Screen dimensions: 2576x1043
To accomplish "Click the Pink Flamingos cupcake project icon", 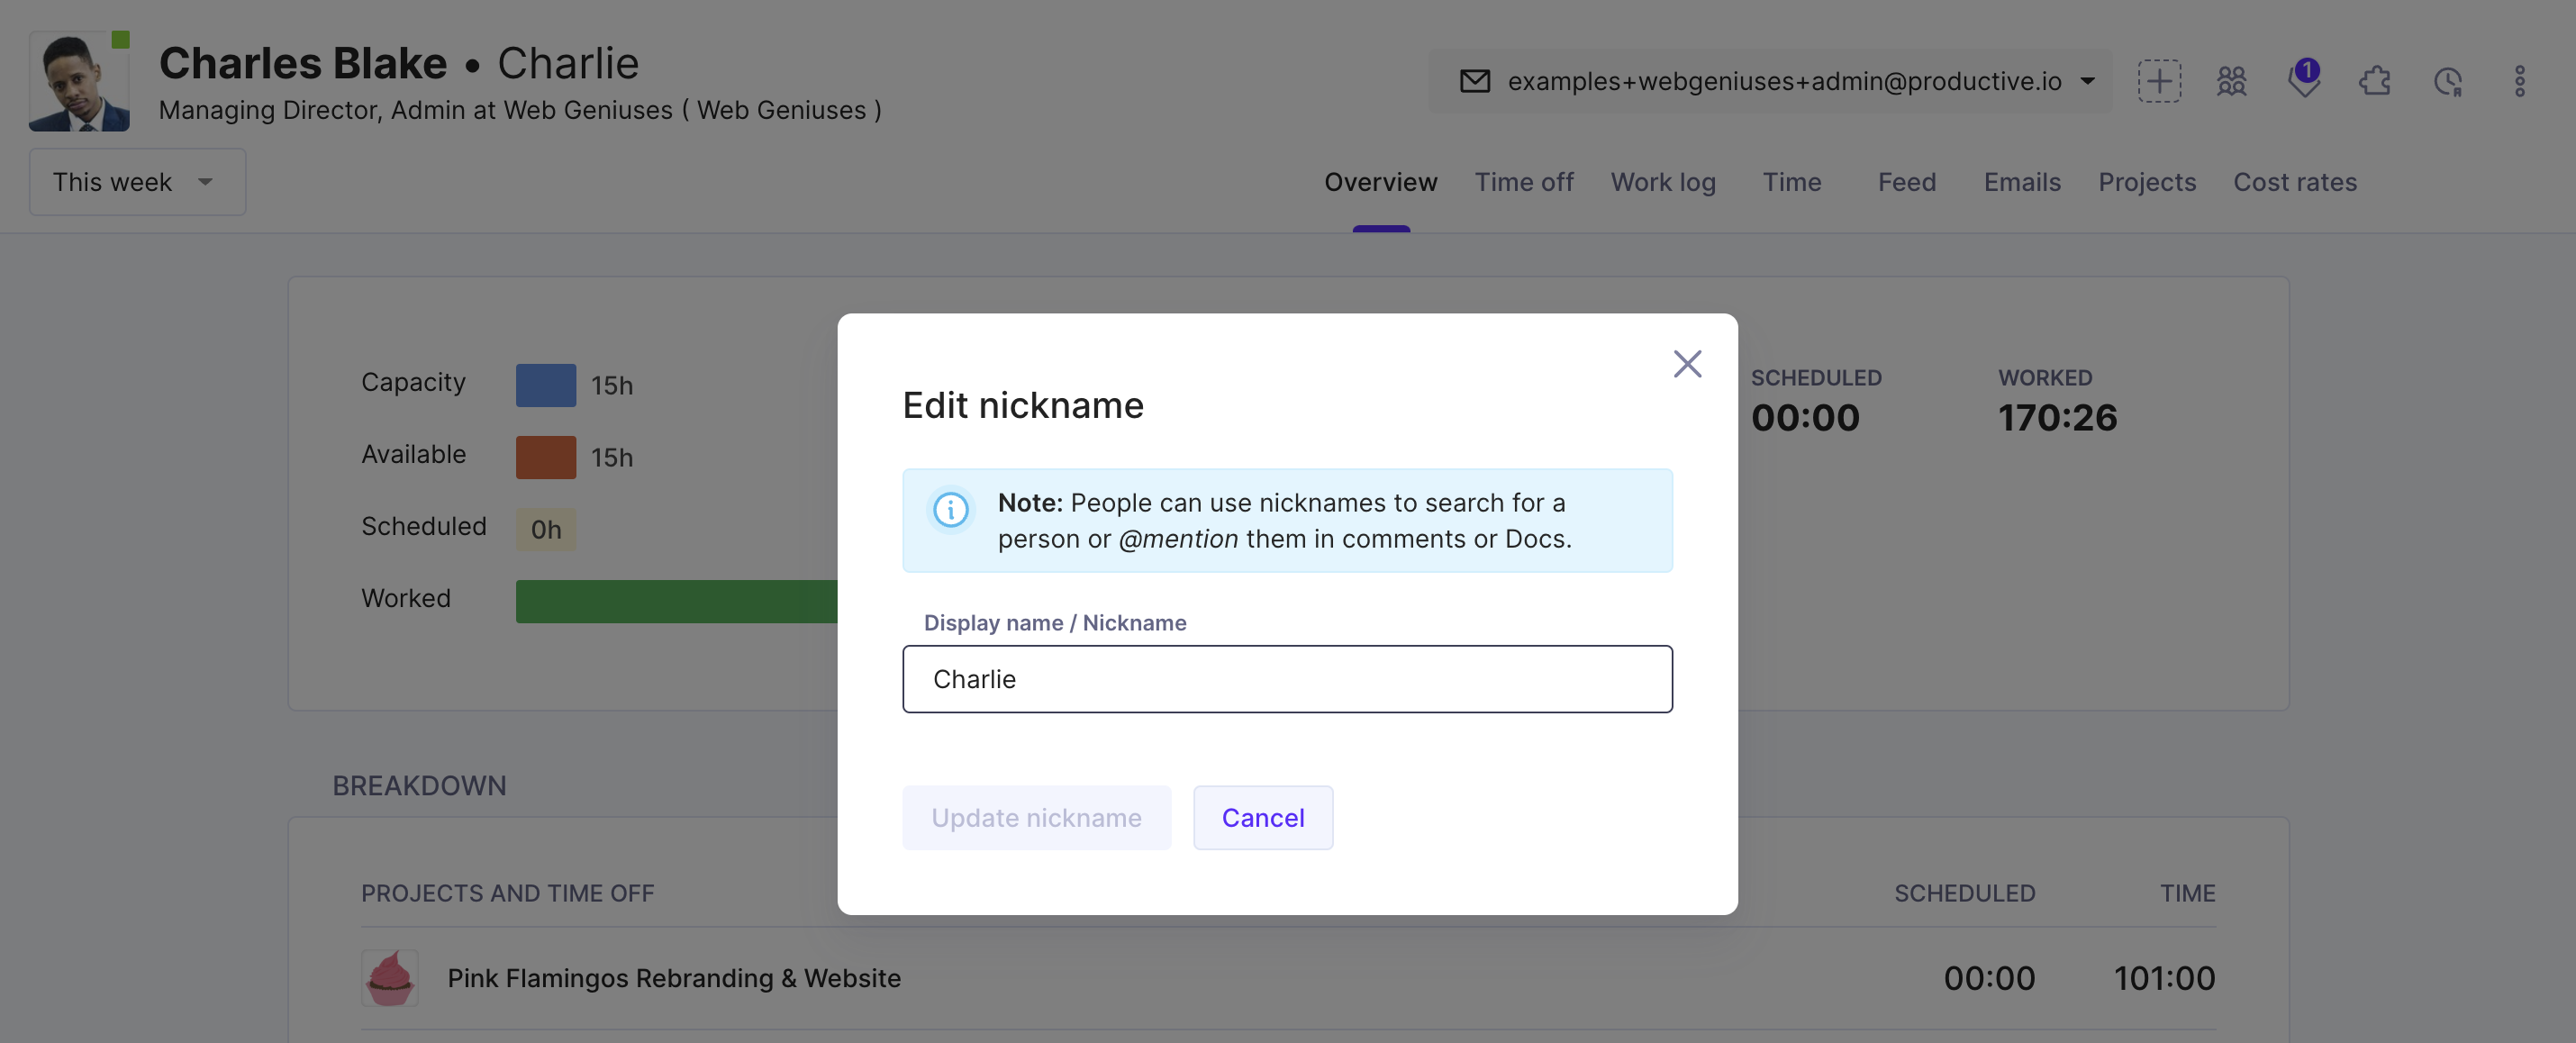I will tap(389, 977).
